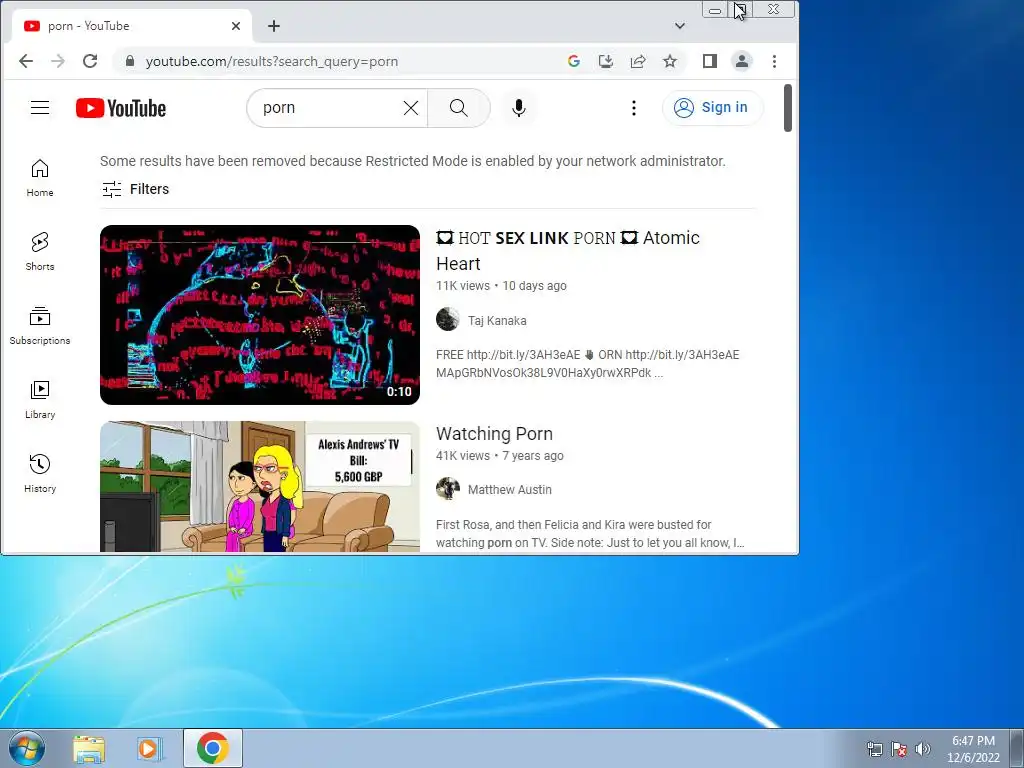Open the volume speaker tray icon

pos(923,749)
